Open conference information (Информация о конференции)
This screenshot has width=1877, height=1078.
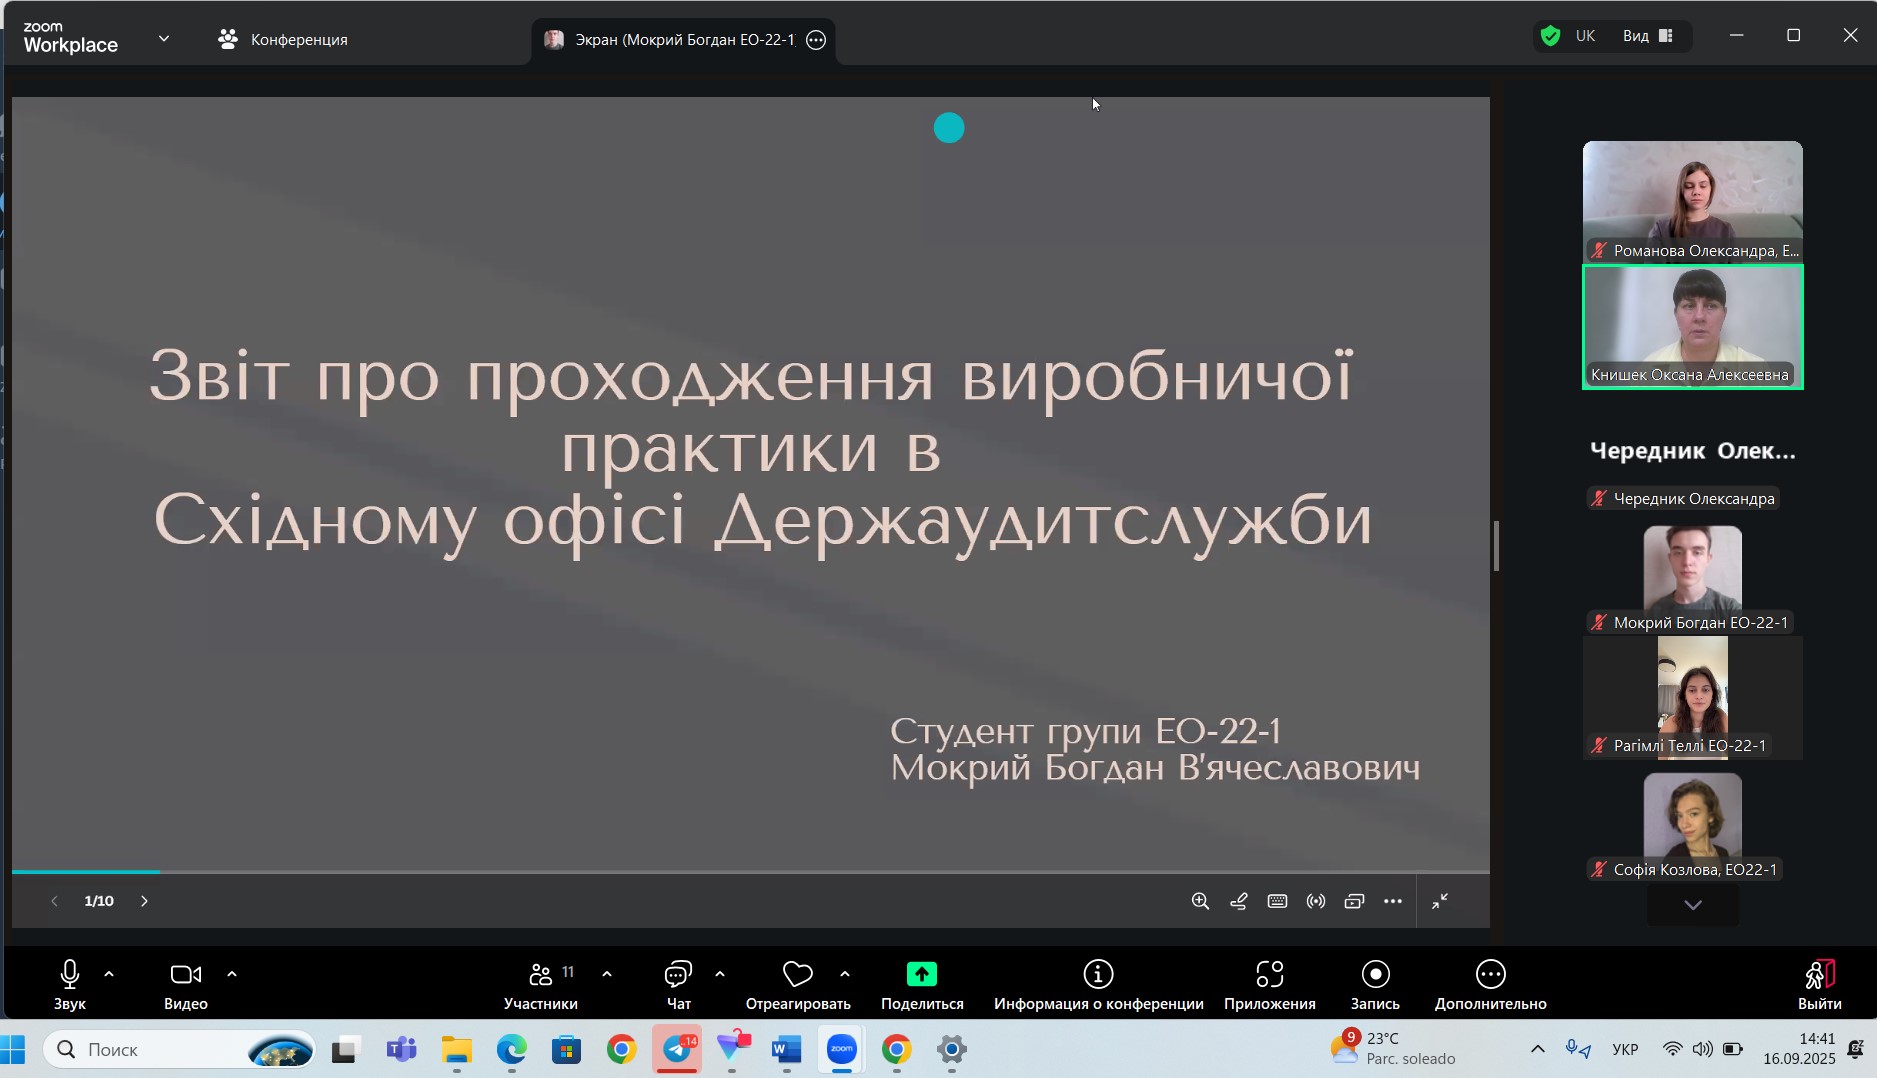[x=1098, y=985]
